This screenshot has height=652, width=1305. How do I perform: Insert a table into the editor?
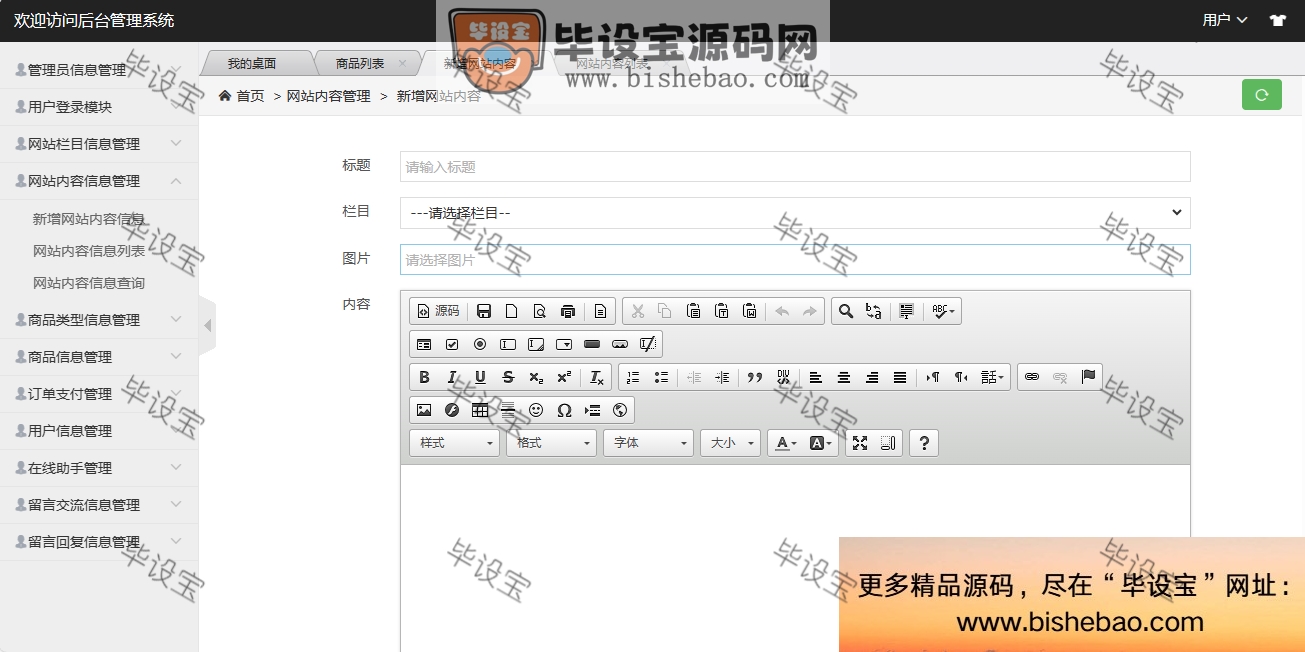pos(480,410)
